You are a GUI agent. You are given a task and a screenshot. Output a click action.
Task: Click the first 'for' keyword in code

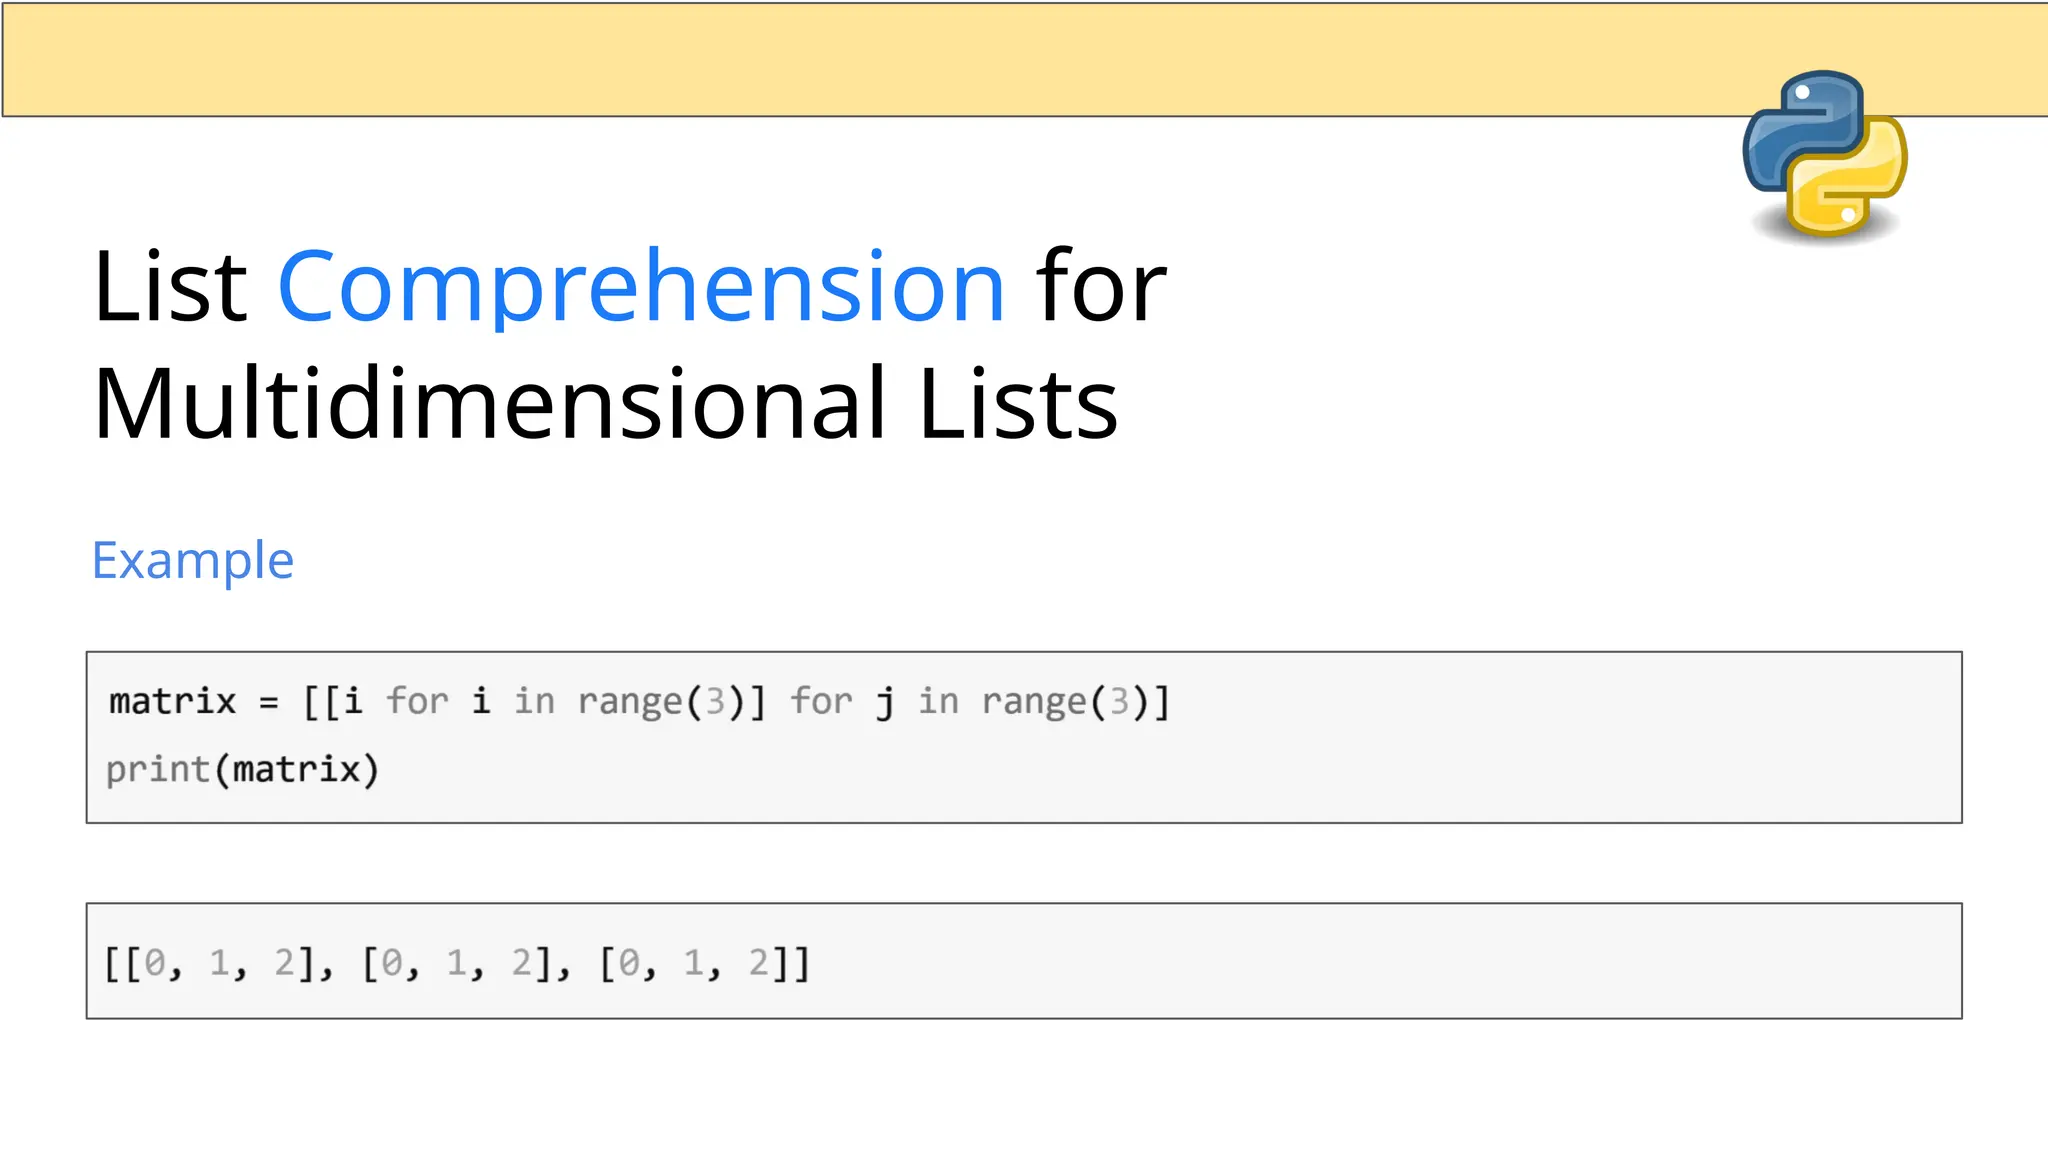(x=417, y=701)
